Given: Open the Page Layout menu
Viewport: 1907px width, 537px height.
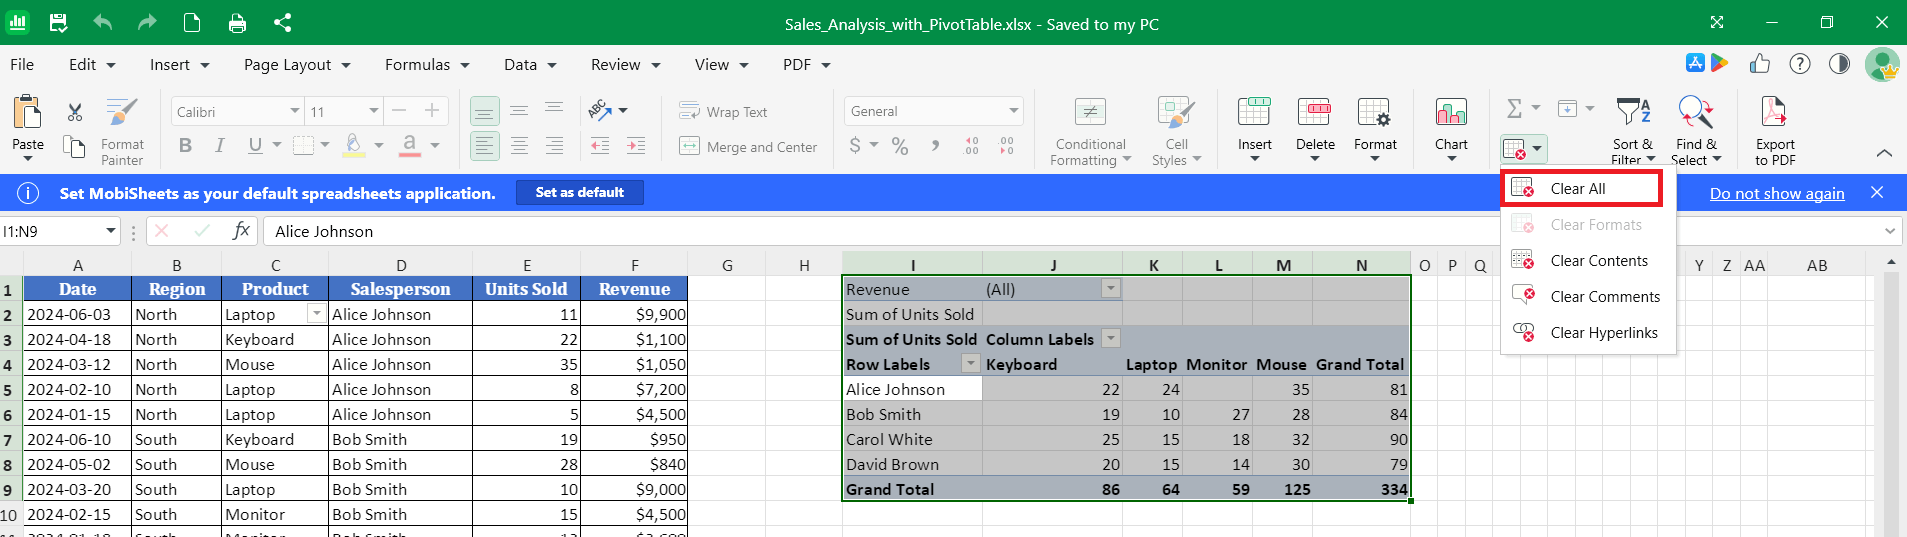Looking at the screenshot, I should [297, 64].
